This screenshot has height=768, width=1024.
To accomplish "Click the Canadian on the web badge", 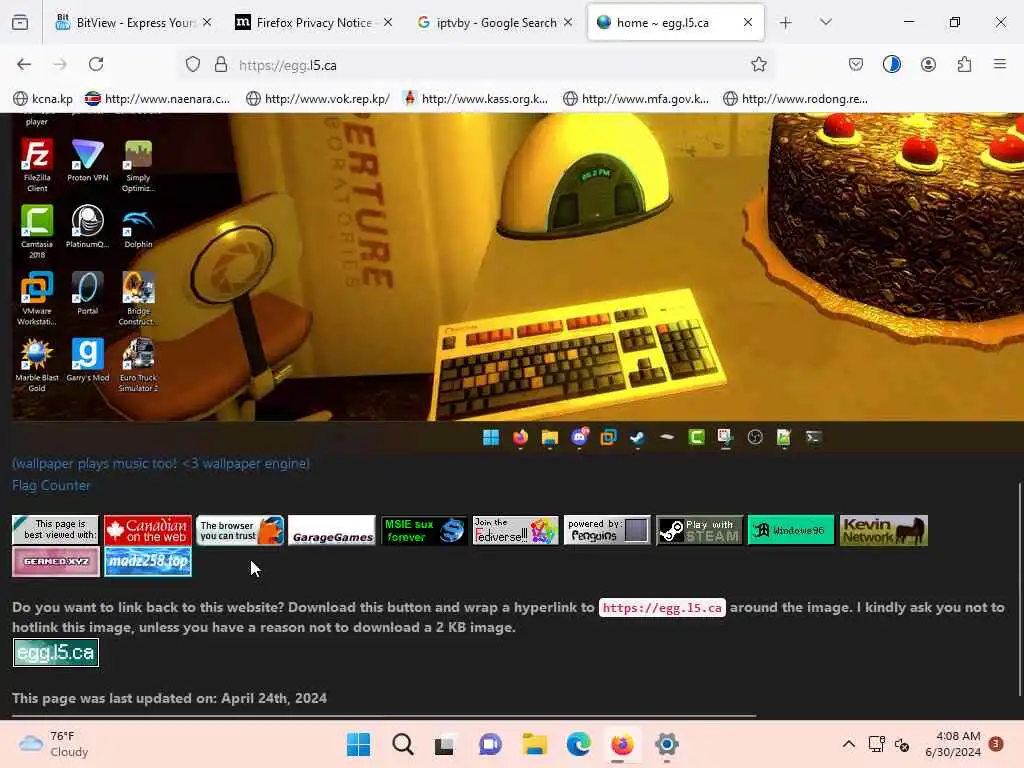I will pyautogui.click(x=148, y=530).
